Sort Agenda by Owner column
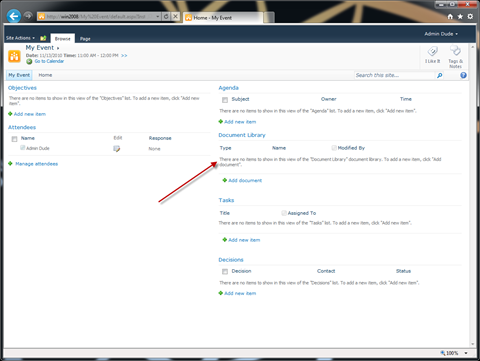Image resolution: width=480 pixels, height=361 pixels. tap(329, 99)
